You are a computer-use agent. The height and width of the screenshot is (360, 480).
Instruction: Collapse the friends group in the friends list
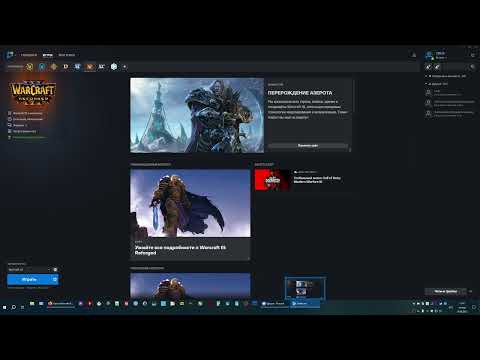436,84
